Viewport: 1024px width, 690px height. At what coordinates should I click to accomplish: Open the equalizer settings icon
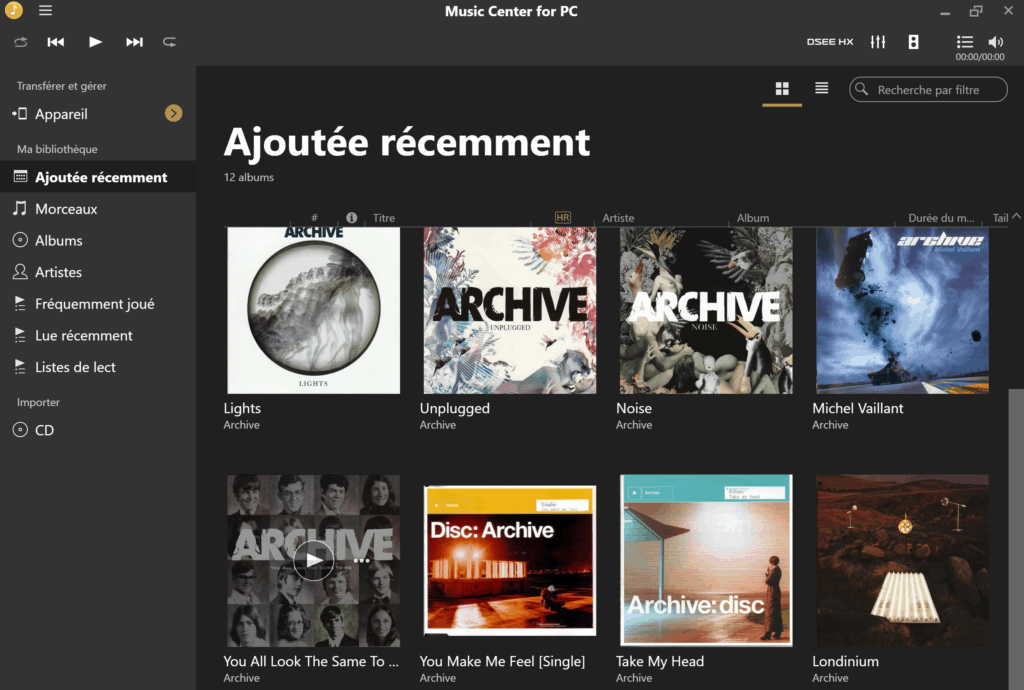click(878, 42)
